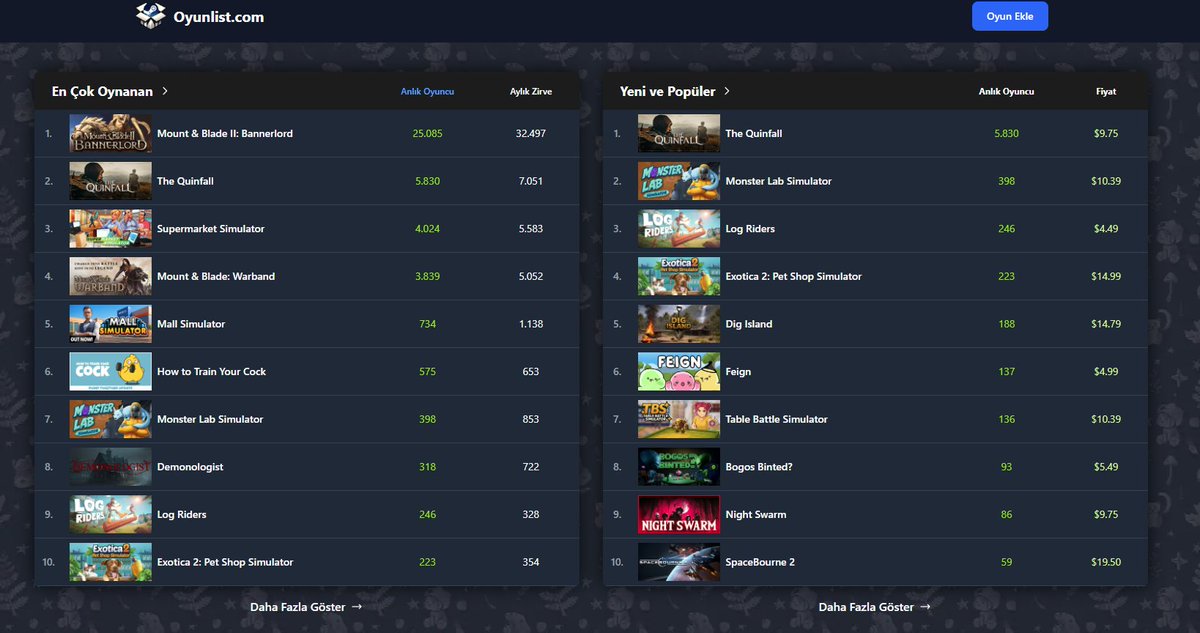The image size is (1200, 633).
Task: Open Monster Lab Simulator thumbnail in most played
Action: pyautogui.click(x=111, y=419)
